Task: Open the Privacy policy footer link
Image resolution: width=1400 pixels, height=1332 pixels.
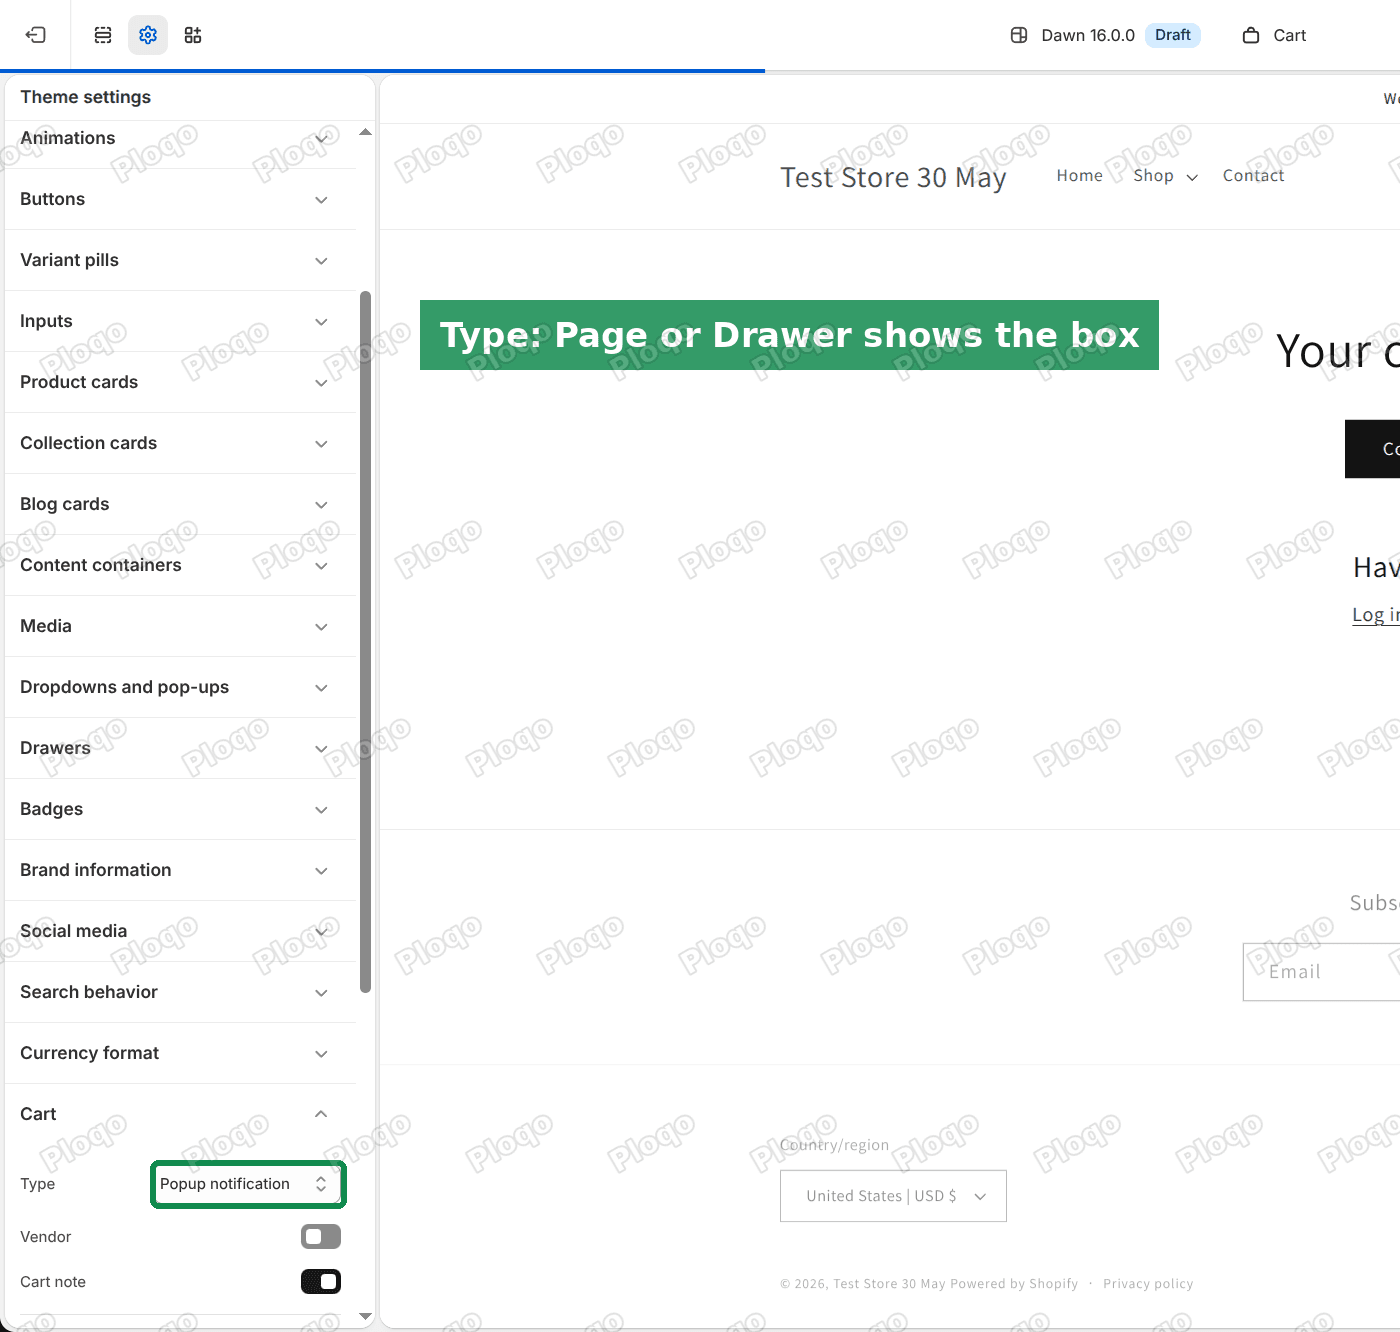Action: tap(1148, 1284)
